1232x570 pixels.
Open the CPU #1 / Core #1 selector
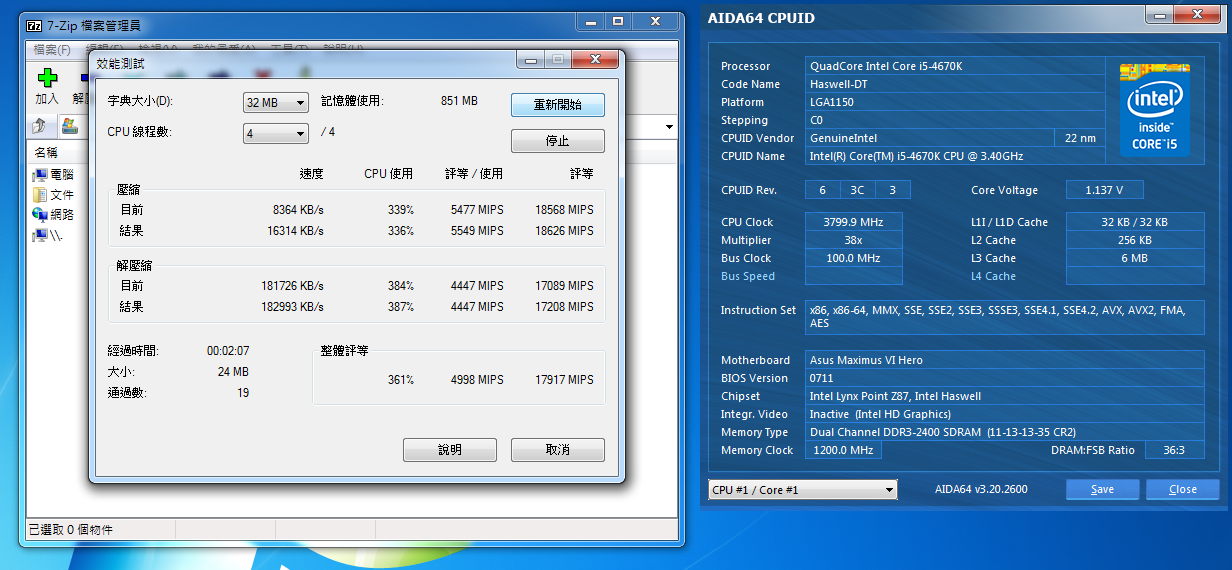(803, 490)
